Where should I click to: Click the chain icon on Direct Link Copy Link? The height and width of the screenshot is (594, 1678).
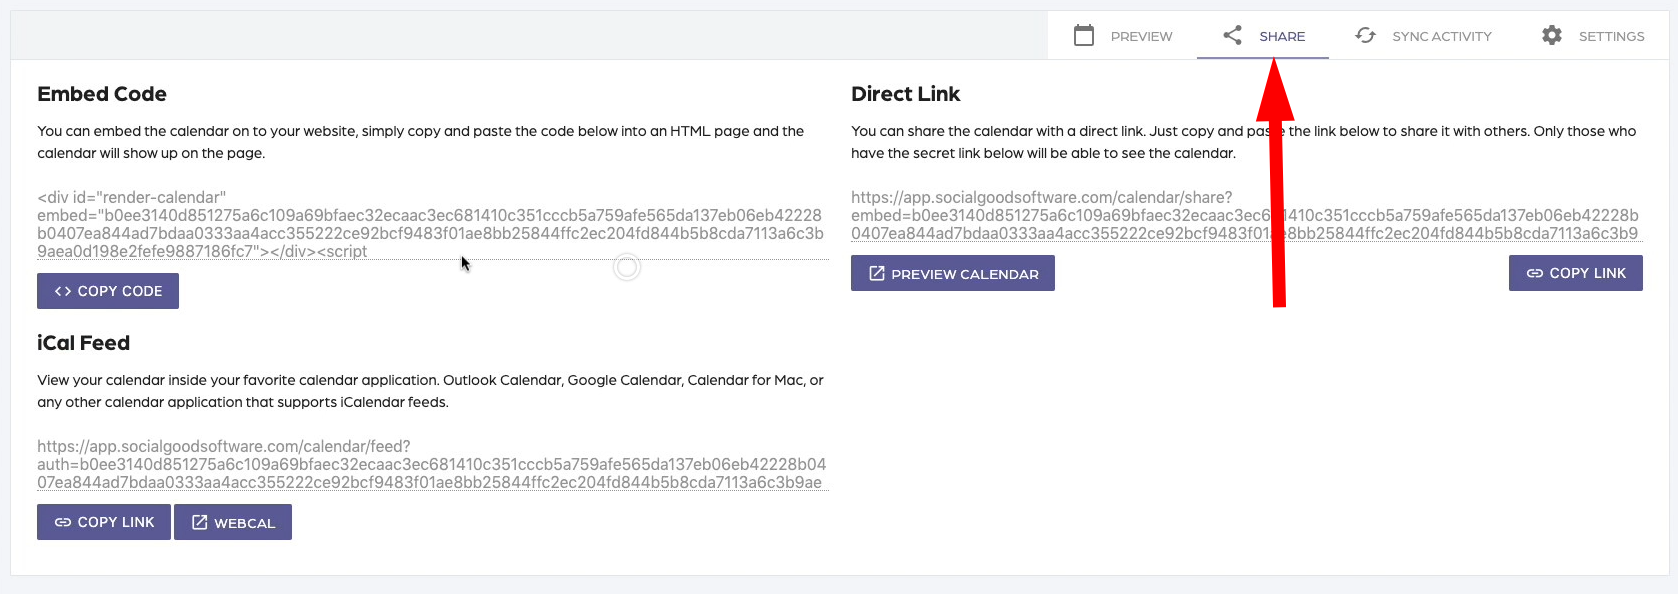click(1534, 273)
